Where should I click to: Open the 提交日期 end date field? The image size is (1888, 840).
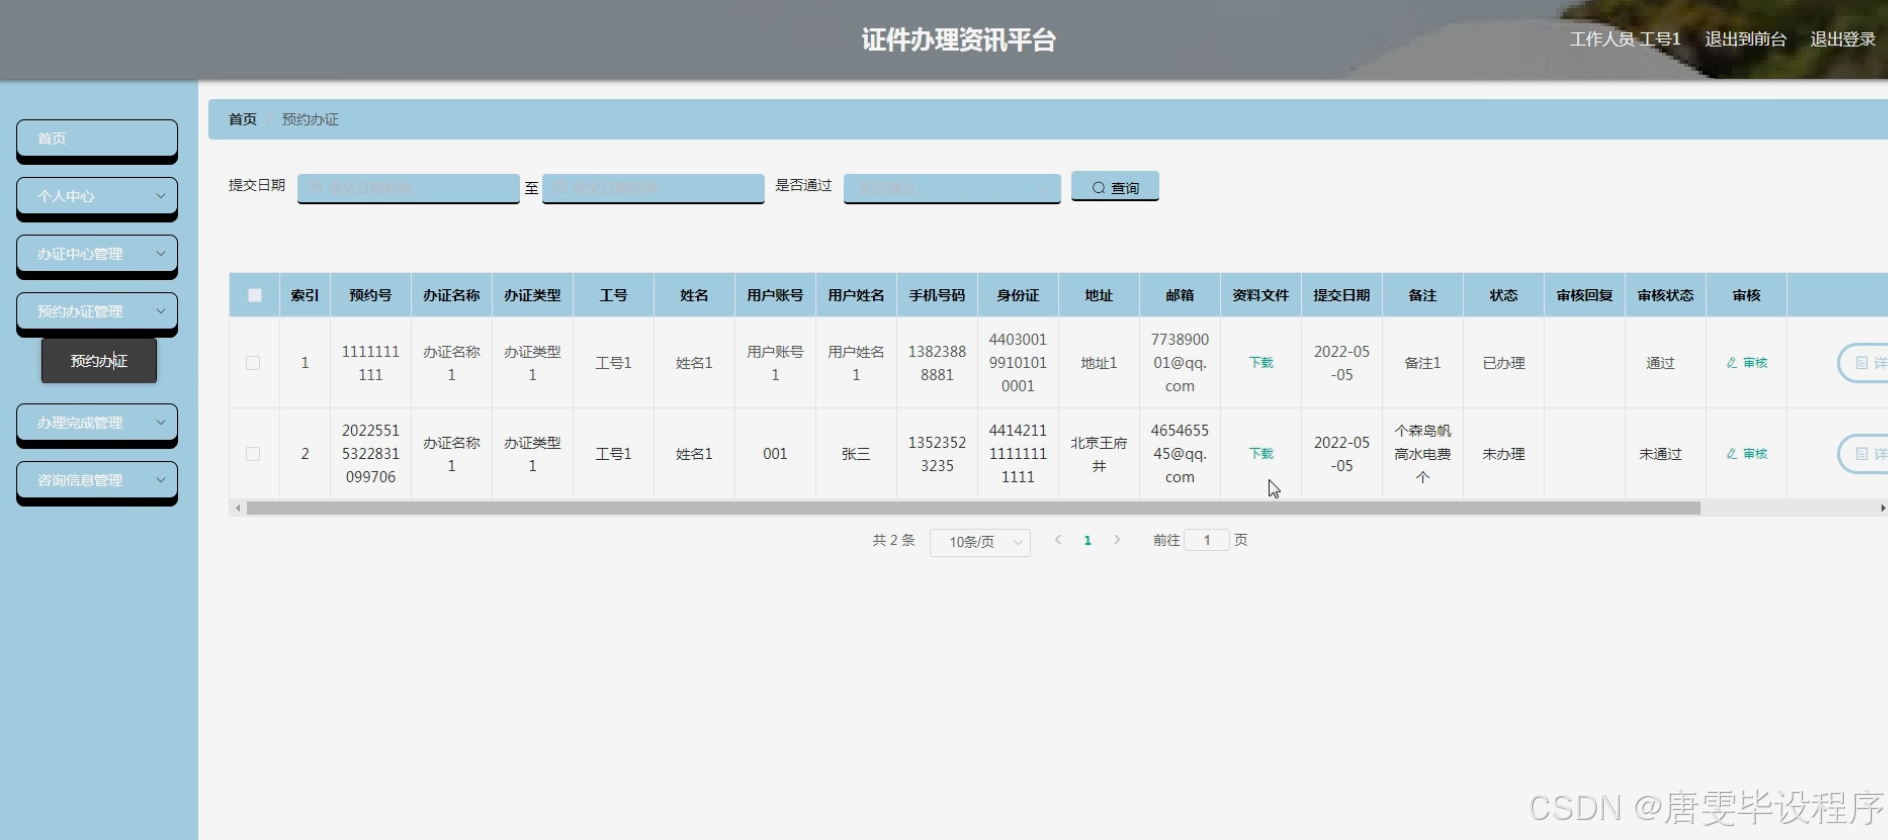pos(653,188)
